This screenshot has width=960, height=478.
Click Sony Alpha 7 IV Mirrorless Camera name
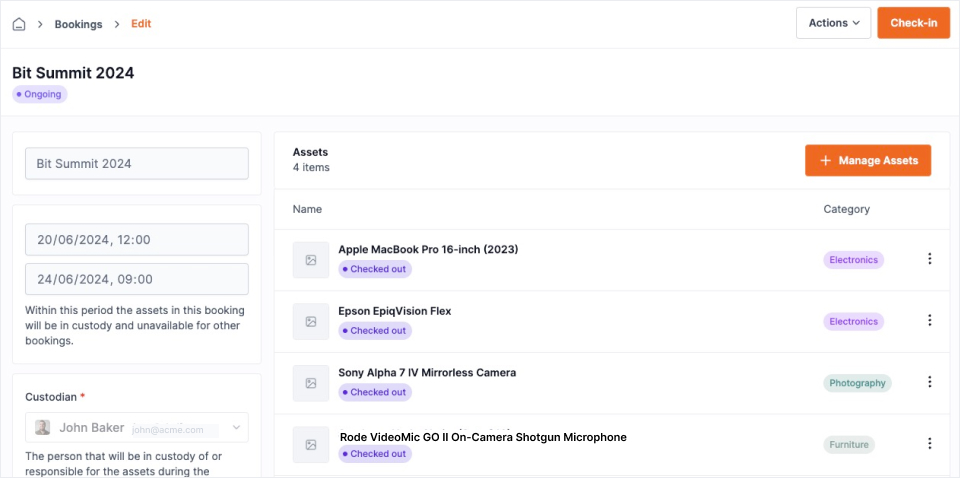(x=427, y=373)
